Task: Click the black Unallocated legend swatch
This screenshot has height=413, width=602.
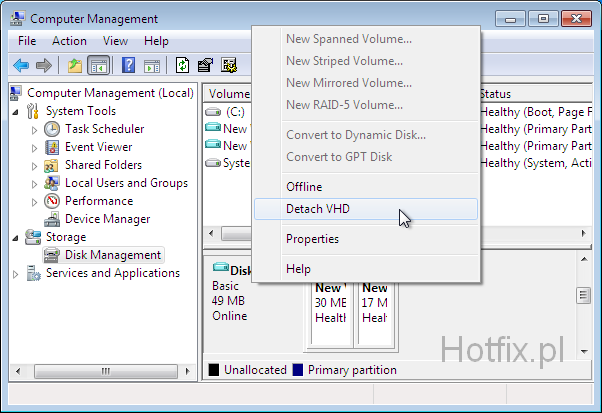Action: [x=214, y=370]
